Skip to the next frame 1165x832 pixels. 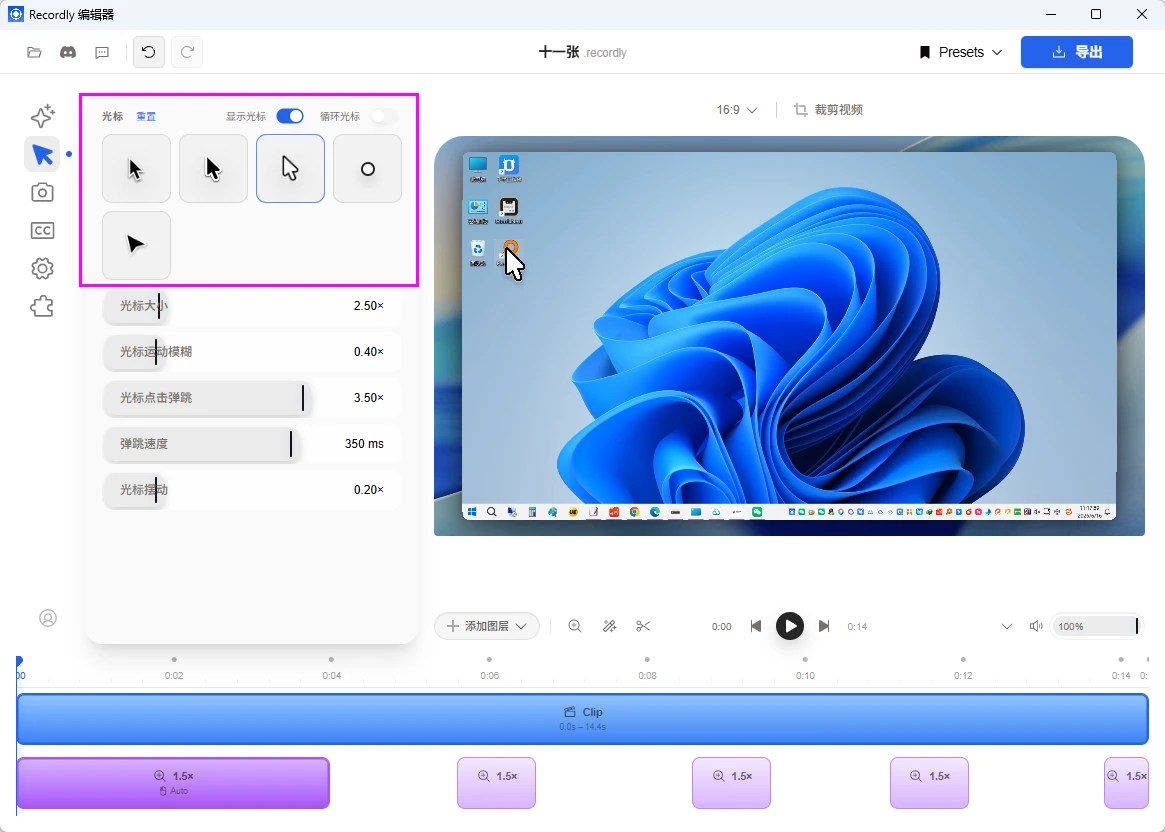point(824,626)
